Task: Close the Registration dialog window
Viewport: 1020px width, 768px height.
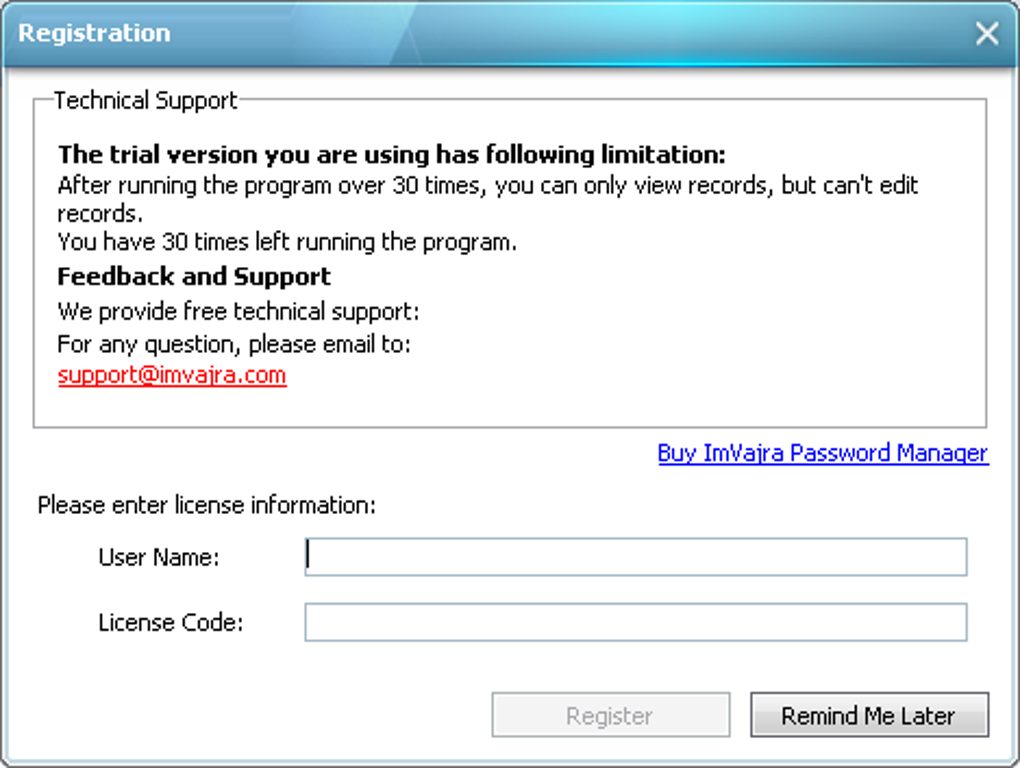Action: 987,34
